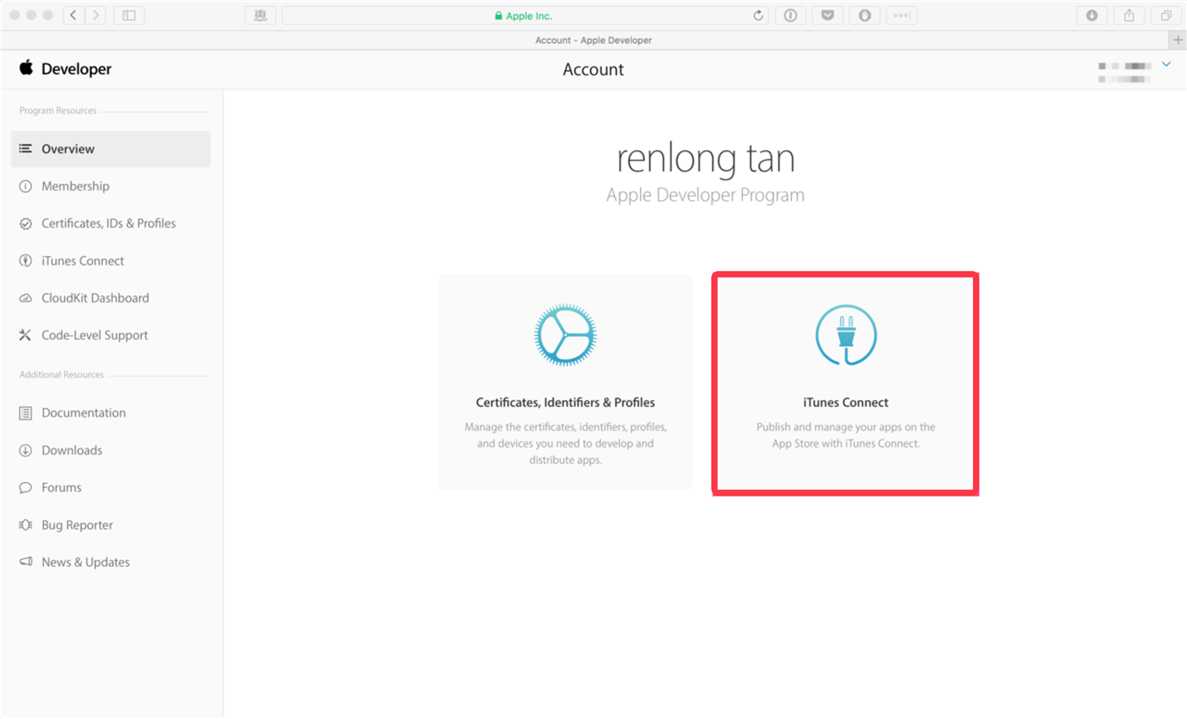1187x719 pixels.
Task: Click the Membership info icon
Action: point(25,186)
